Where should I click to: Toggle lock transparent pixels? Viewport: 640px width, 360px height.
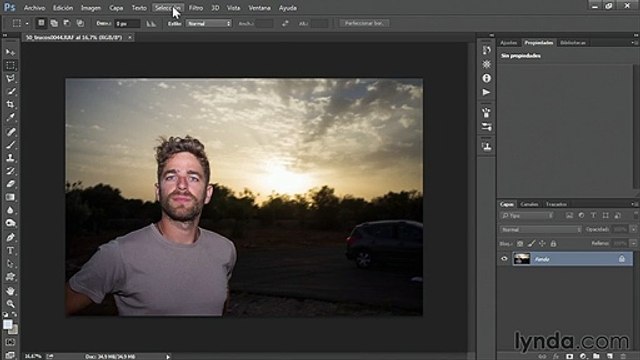[520, 244]
